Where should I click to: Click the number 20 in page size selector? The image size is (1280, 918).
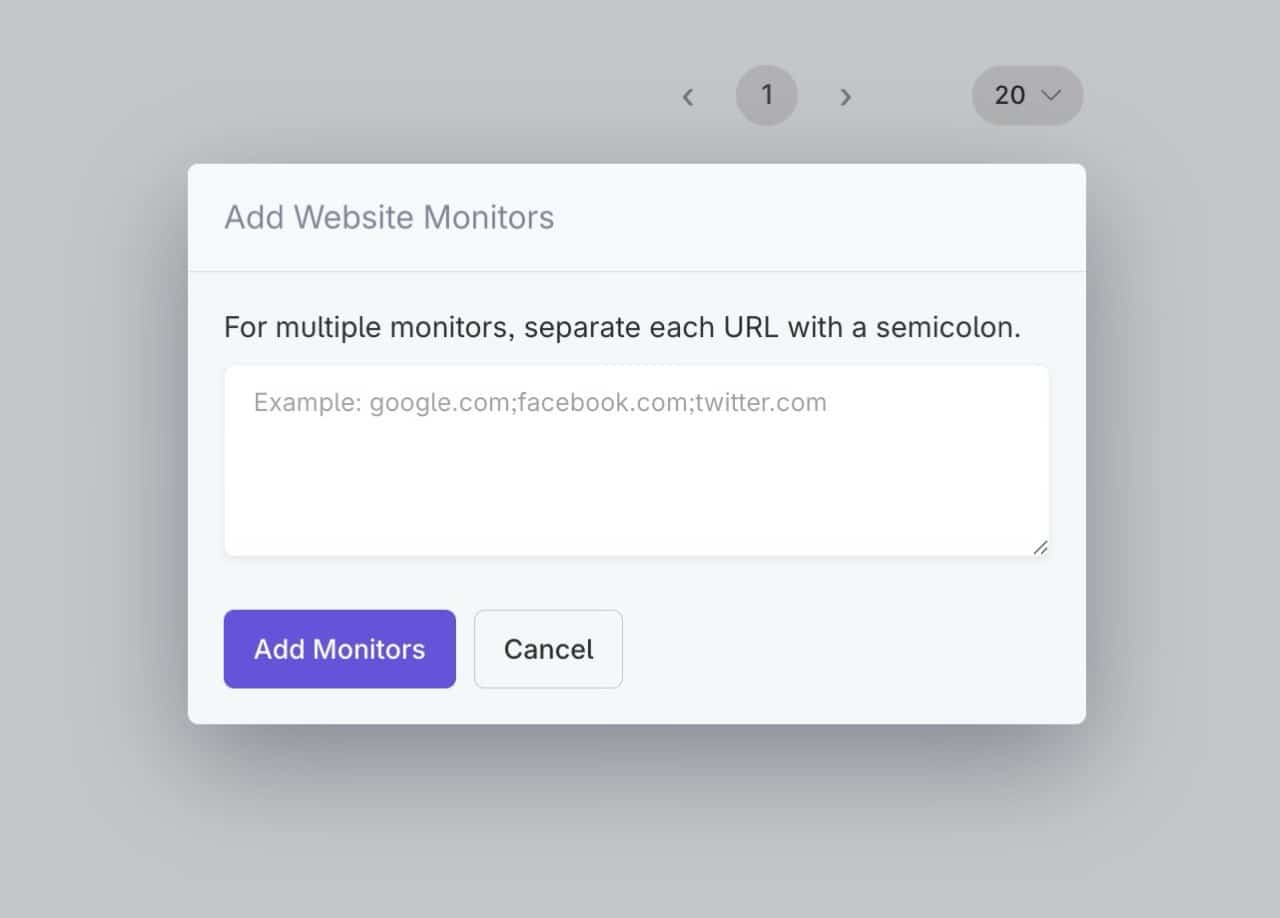pos(1010,95)
